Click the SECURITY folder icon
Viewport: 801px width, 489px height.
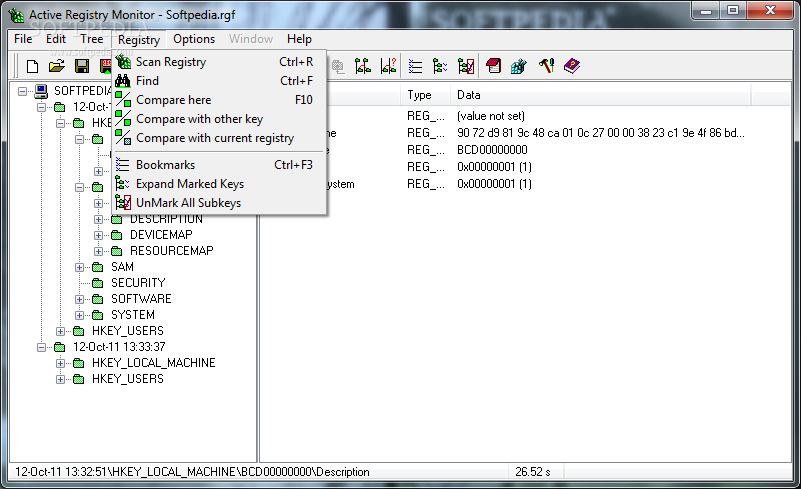(98, 283)
